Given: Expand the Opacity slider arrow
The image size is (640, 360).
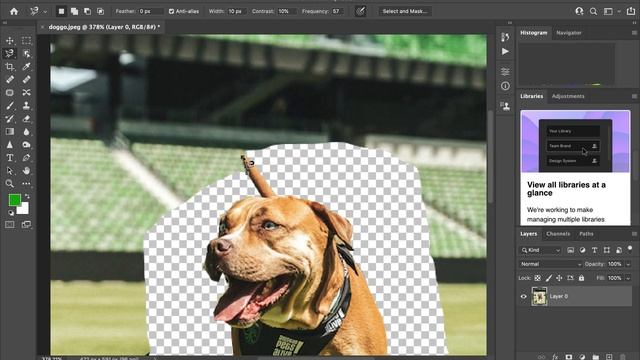Looking at the screenshot, I should (629, 264).
